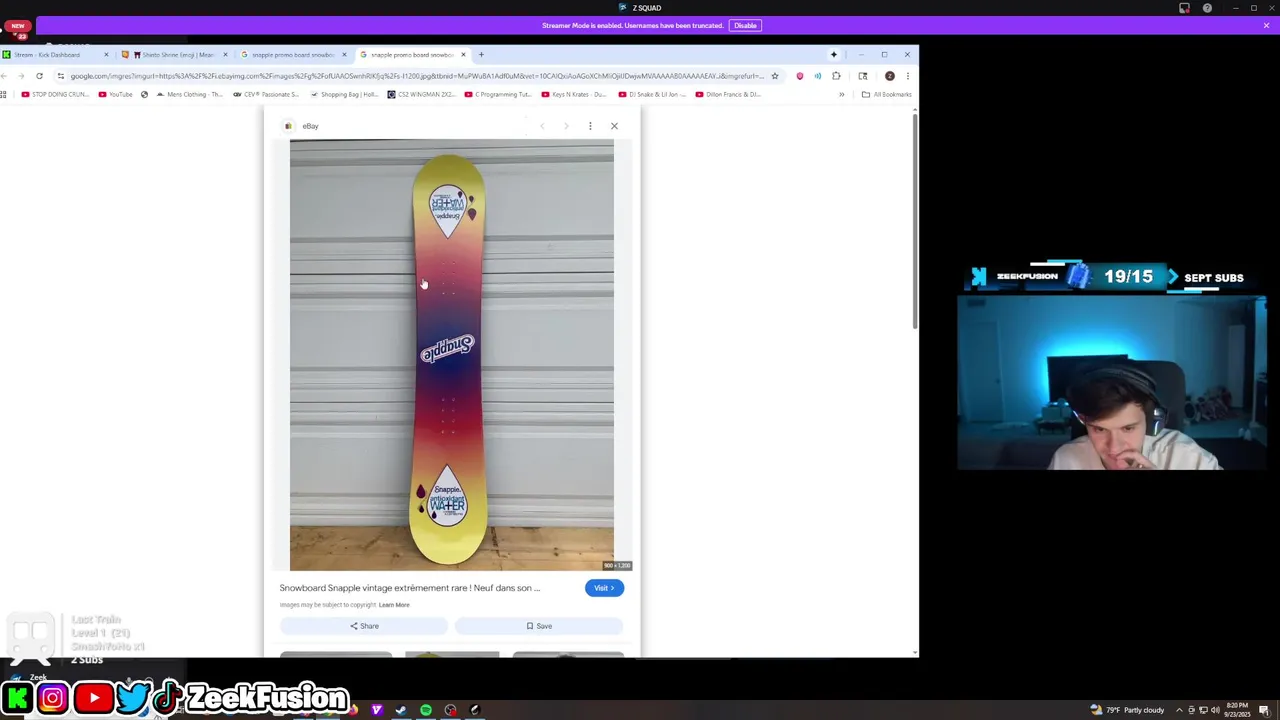
Task: Open the Learn More copyright link
Action: [x=394, y=605]
